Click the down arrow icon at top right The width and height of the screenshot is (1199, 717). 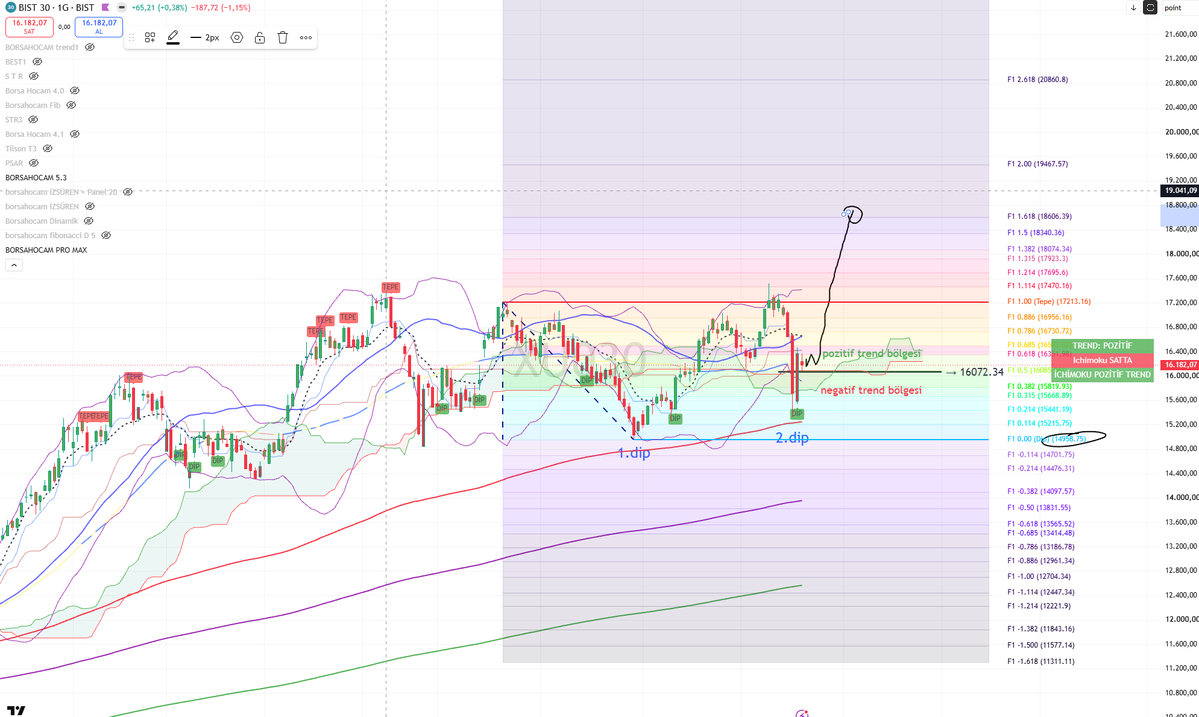(1133, 8)
